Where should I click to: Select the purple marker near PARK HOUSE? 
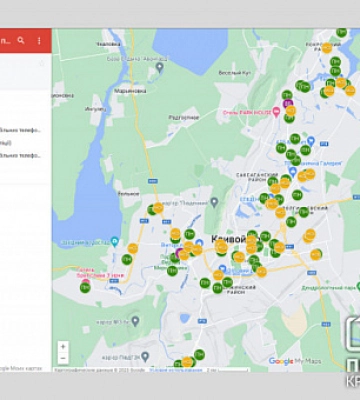pyautogui.click(x=288, y=104)
